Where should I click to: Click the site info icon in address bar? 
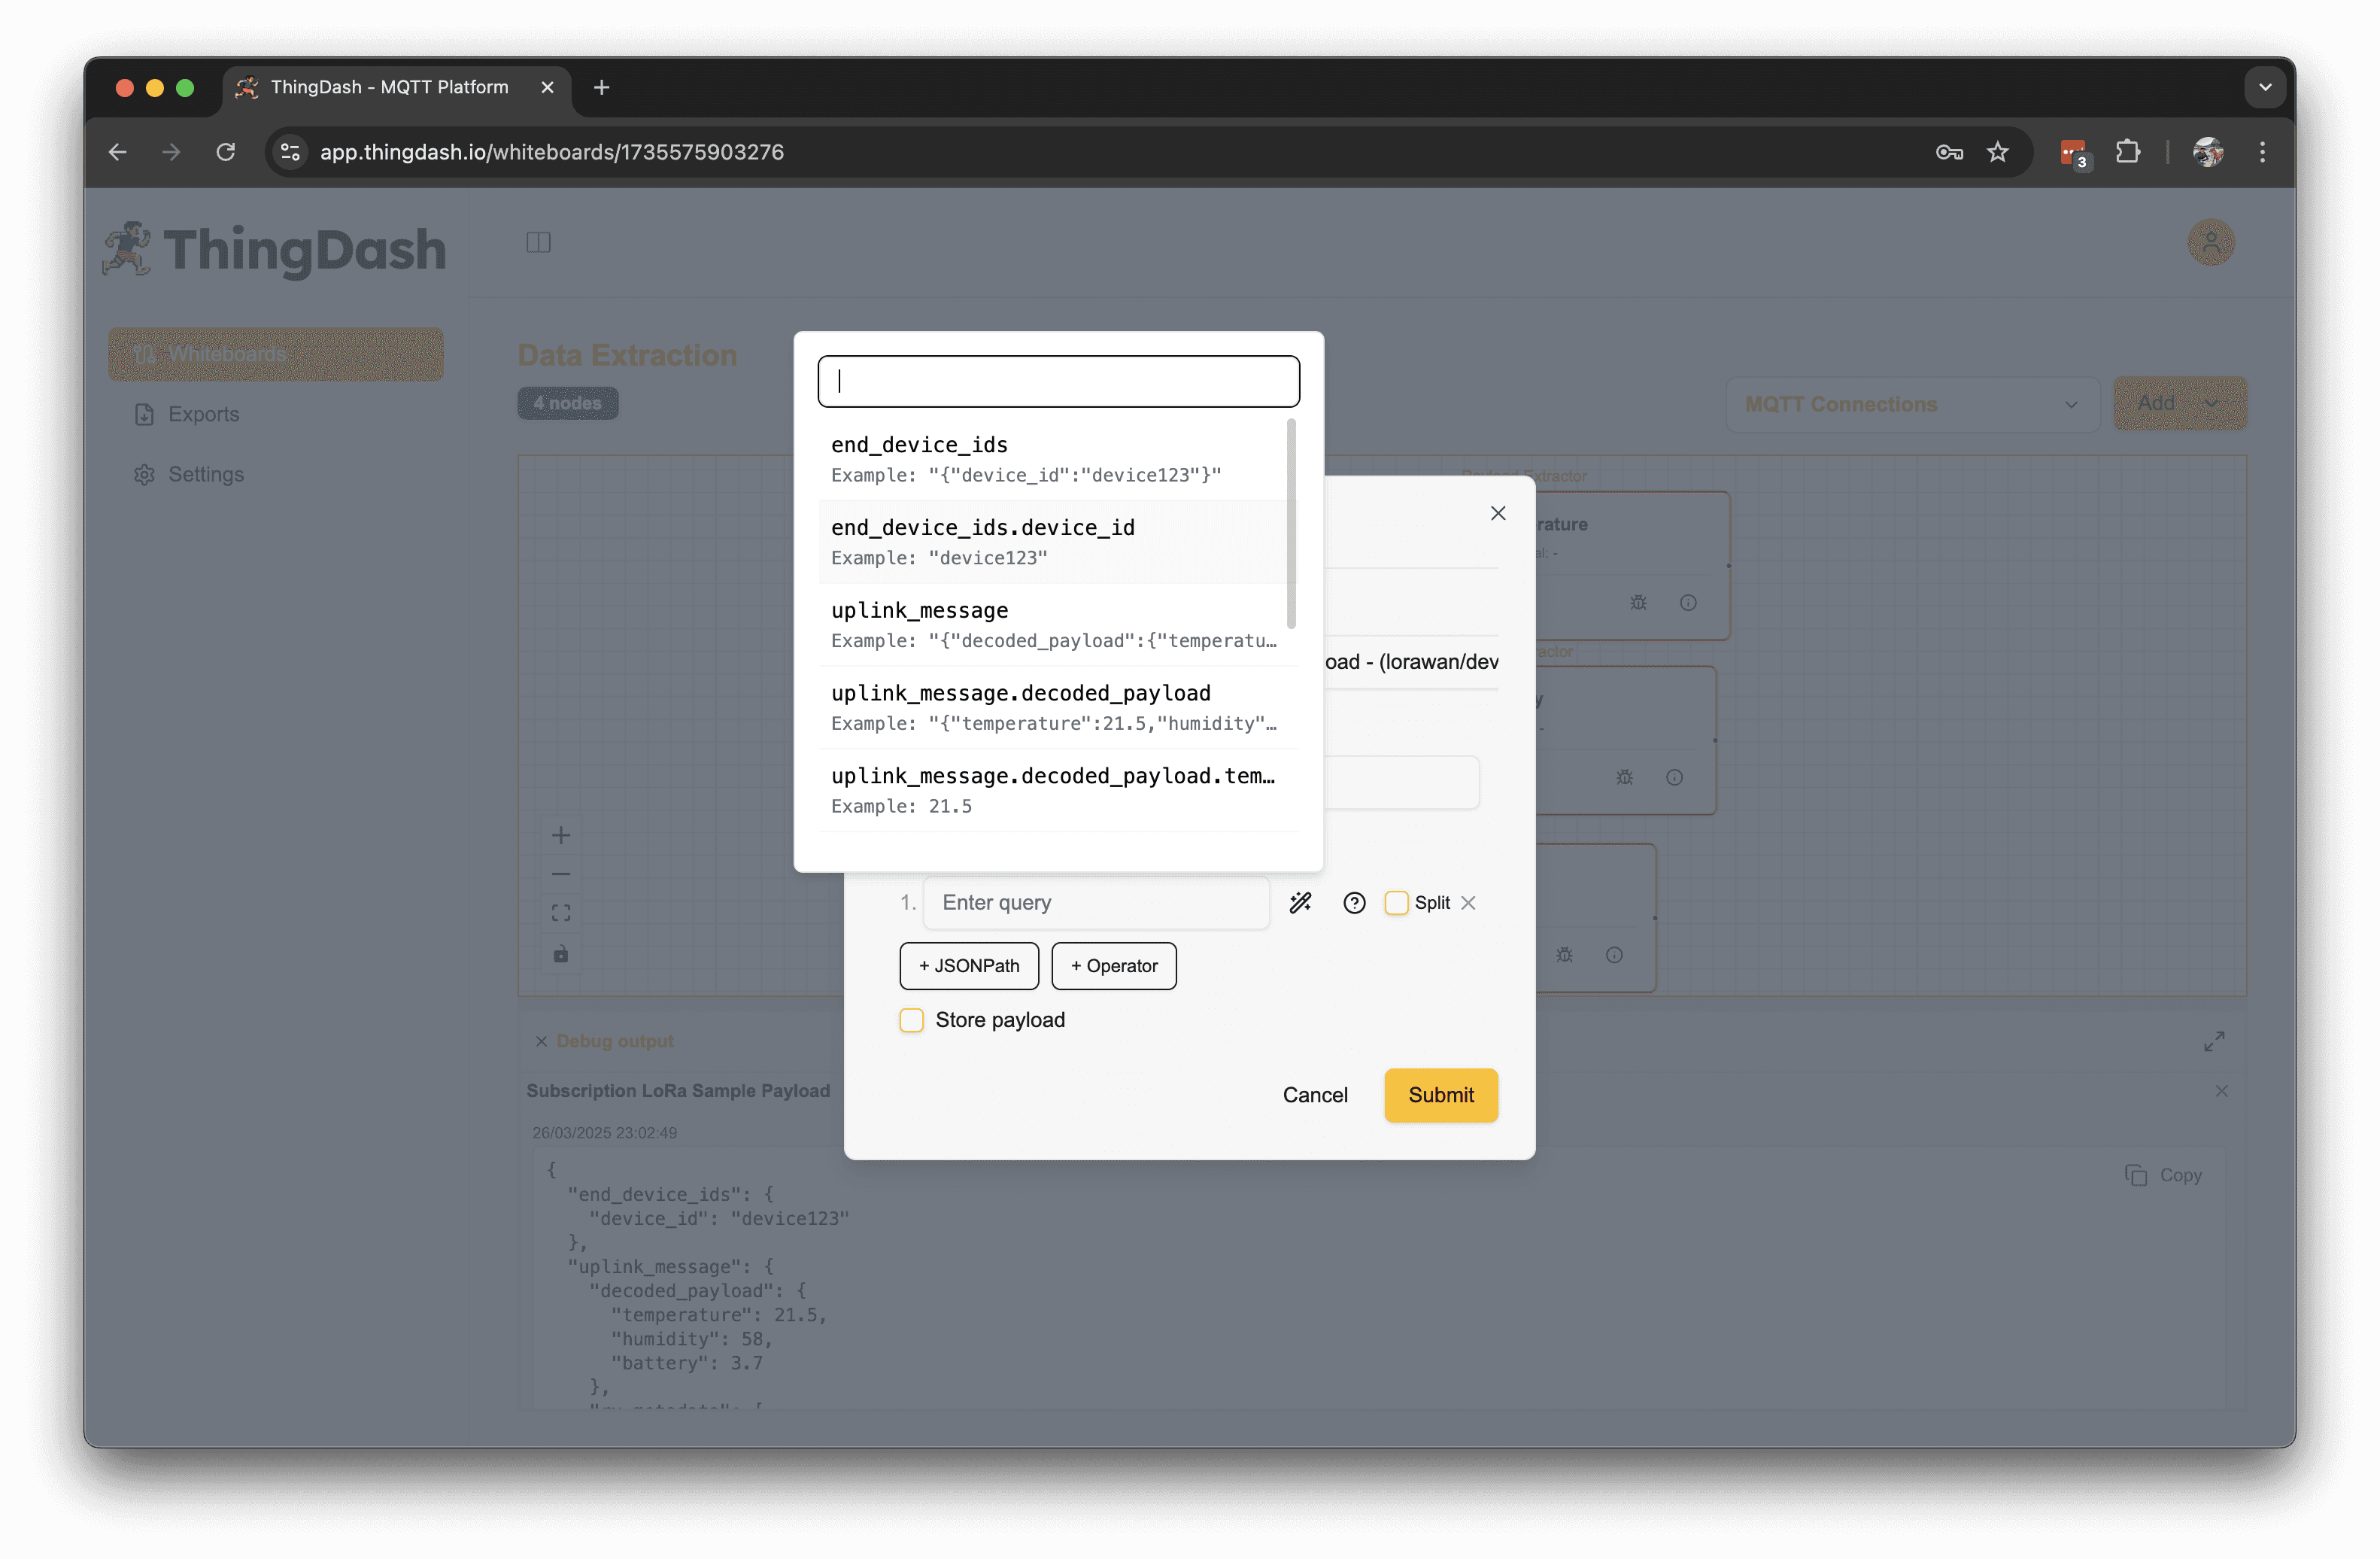point(290,152)
